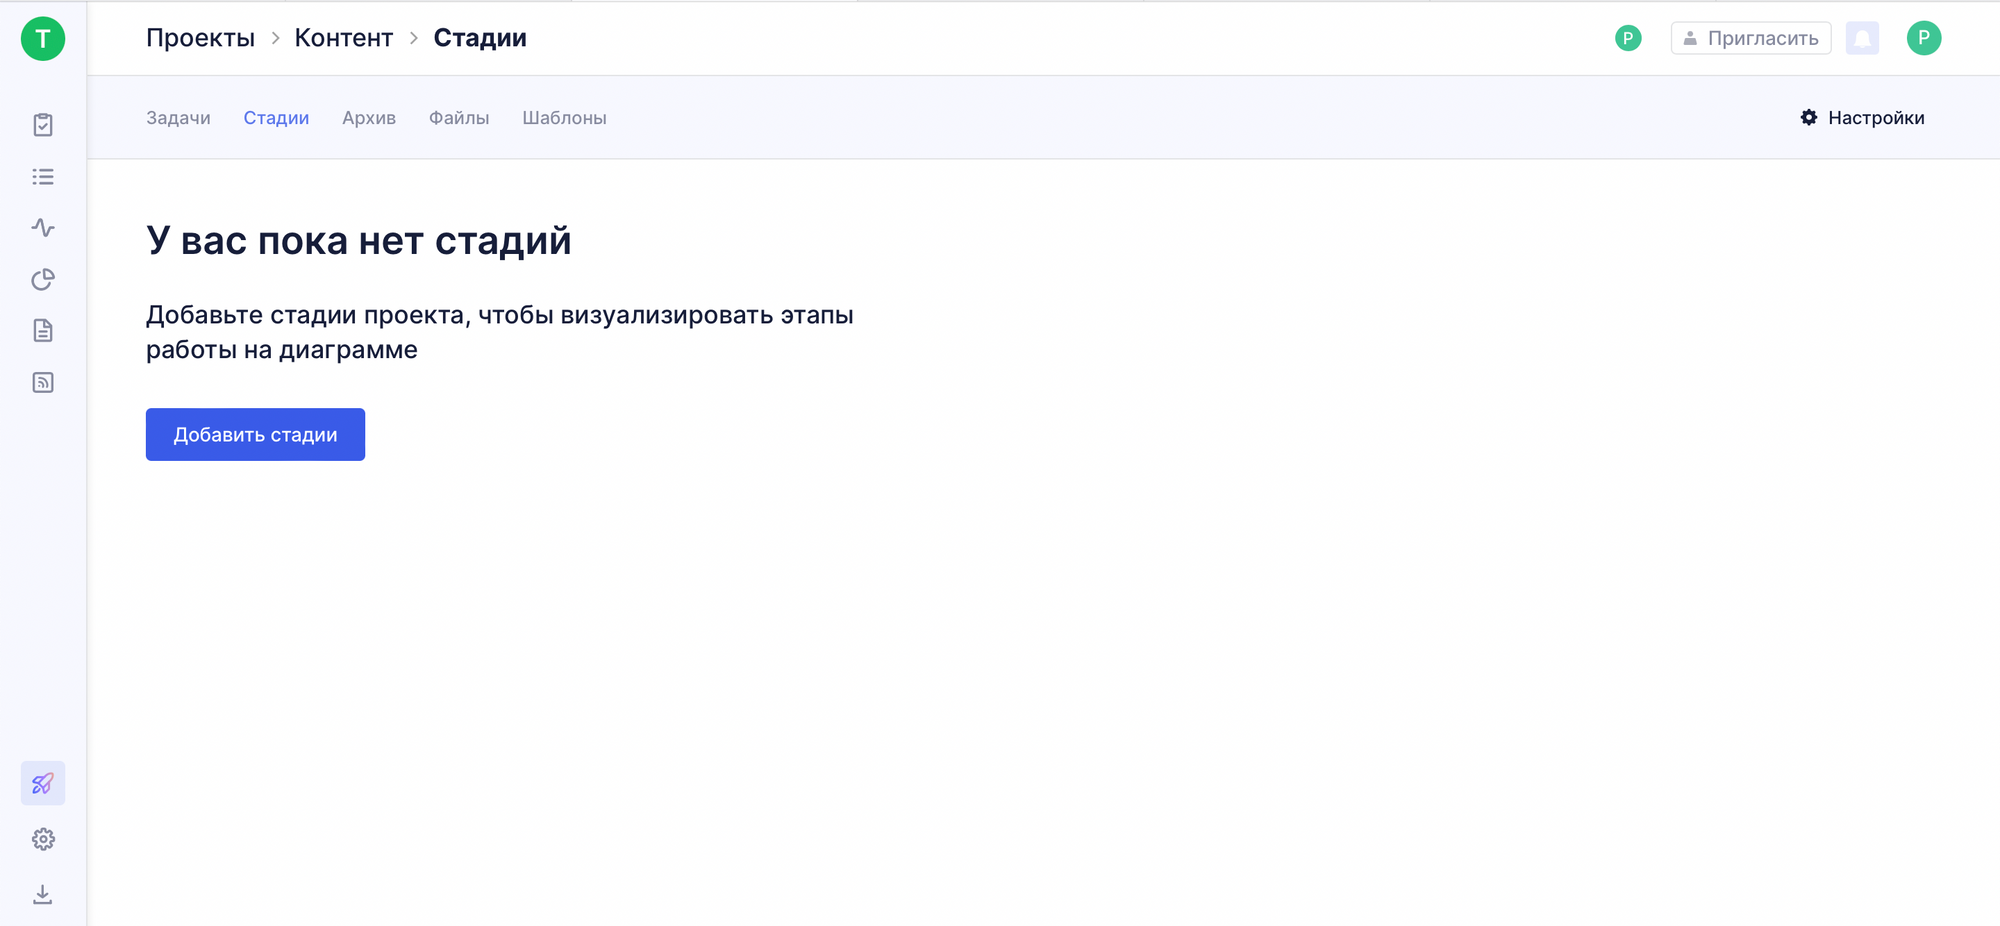This screenshot has height=926, width=2000.
Task: Click the small member avatar P near Пригласить
Action: click(1628, 38)
